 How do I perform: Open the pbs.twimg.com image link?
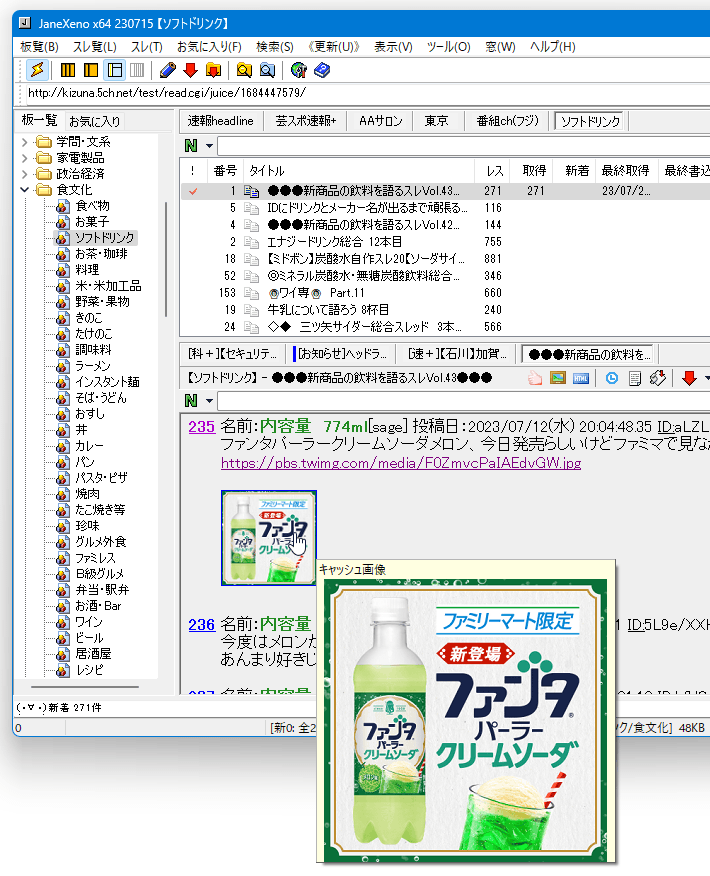click(x=401, y=463)
